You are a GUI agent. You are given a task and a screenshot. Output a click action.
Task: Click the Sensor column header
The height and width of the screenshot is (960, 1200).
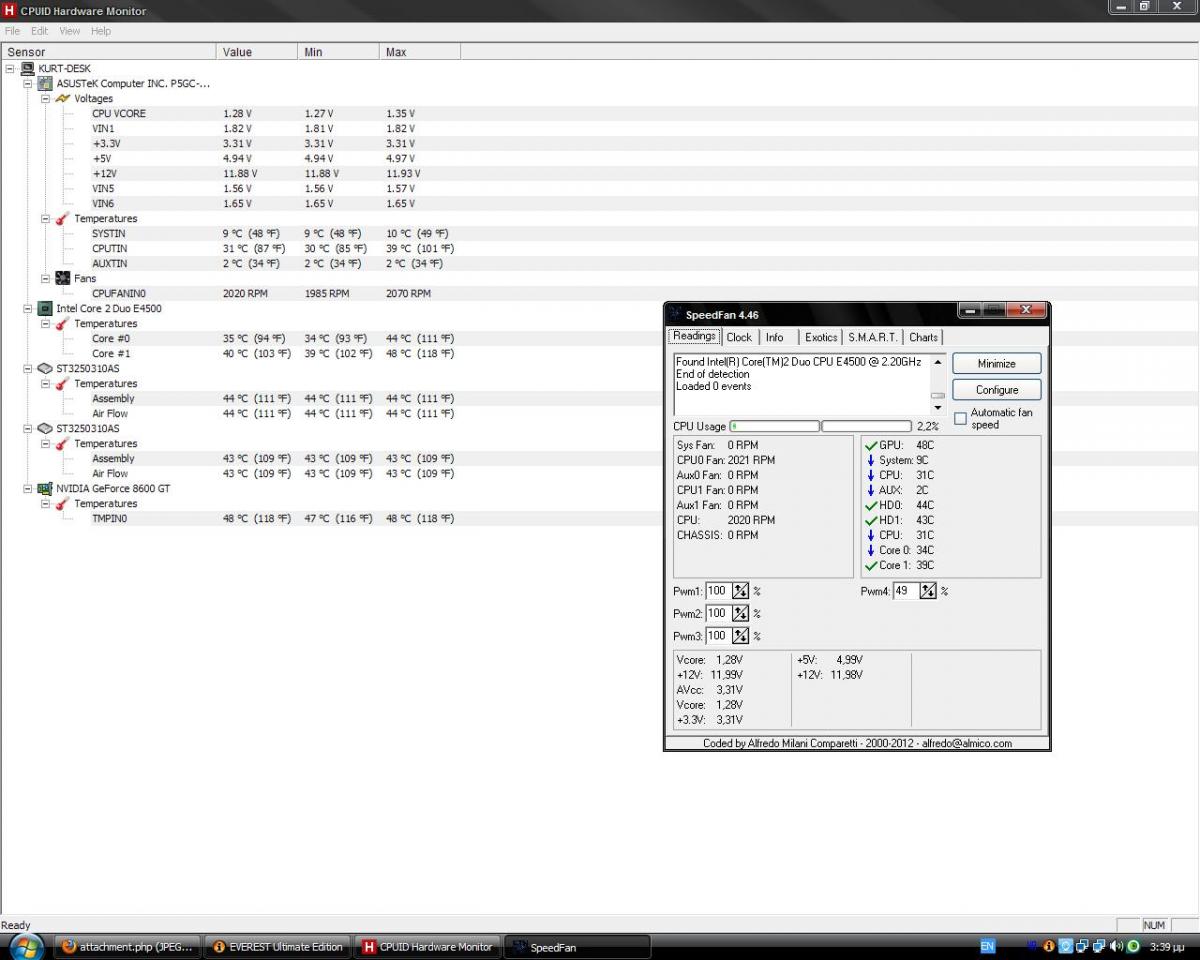[108, 52]
